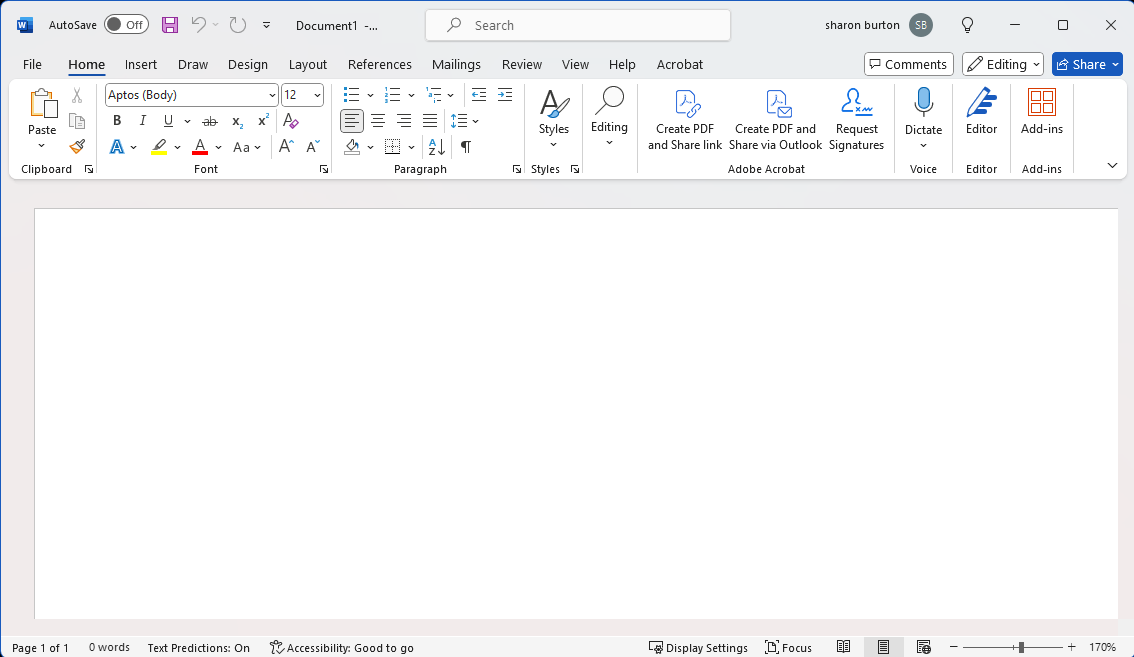
Task: Expand the font name dropdown
Action: tap(272, 95)
